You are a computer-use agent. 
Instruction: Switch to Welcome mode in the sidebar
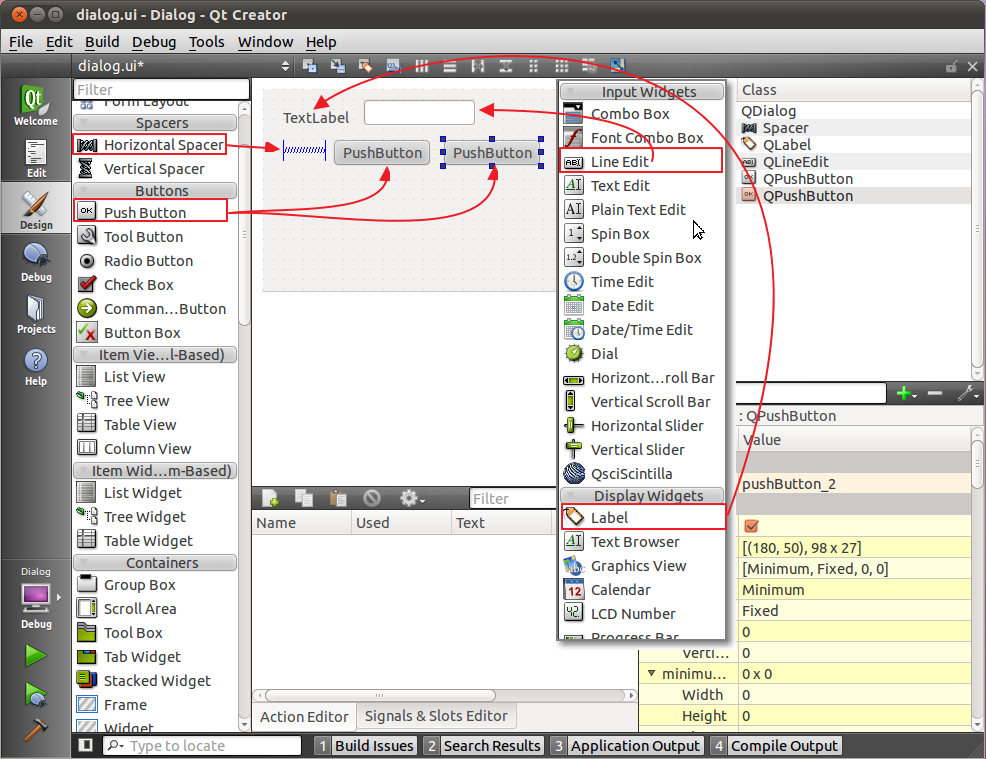coord(35,105)
